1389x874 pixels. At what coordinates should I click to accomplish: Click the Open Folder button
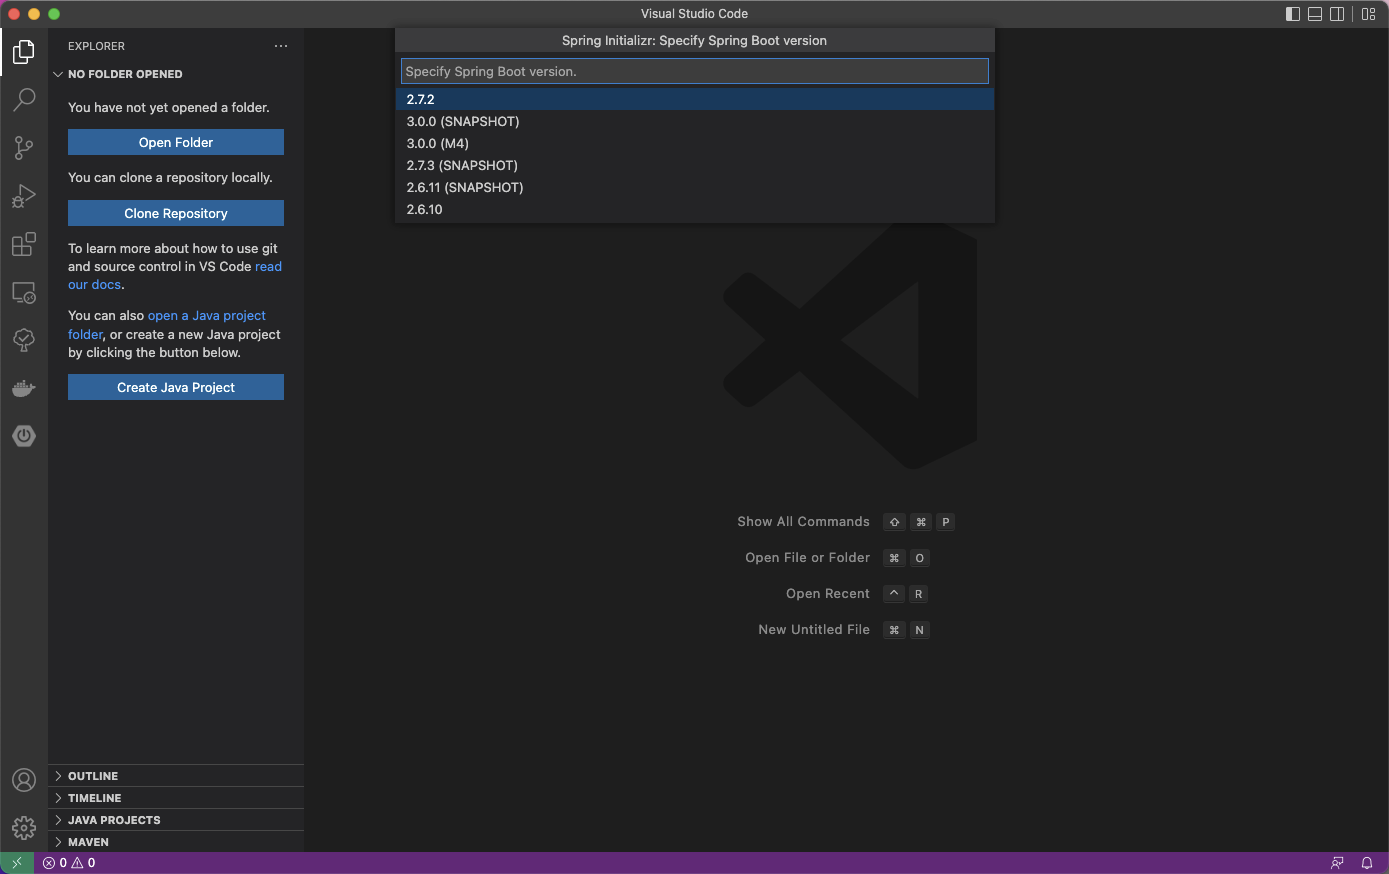pos(176,142)
